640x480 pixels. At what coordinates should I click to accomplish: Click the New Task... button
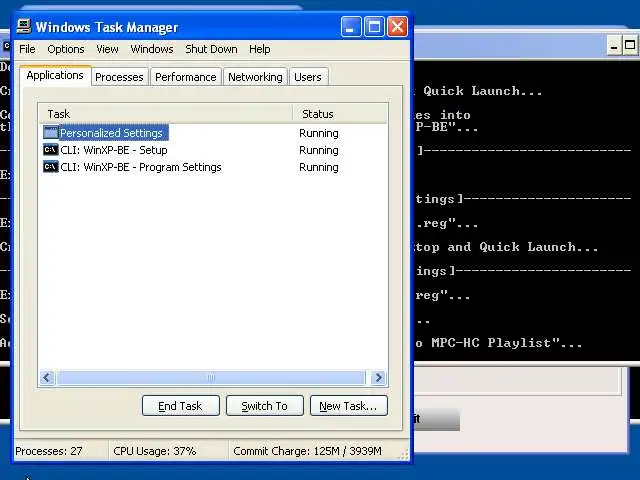coord(349,406)
